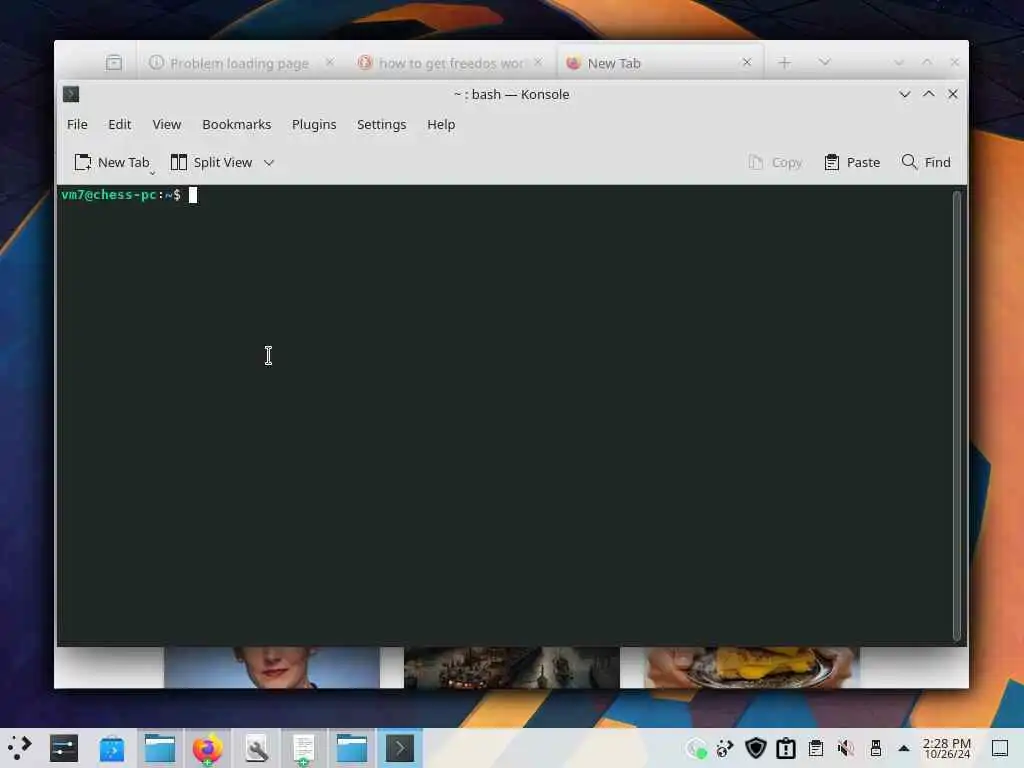This screenshot has width=1024, height=768.
Task: Open Discover software store from taskbar
Action: pyautogui.click(x=112, y=748)
